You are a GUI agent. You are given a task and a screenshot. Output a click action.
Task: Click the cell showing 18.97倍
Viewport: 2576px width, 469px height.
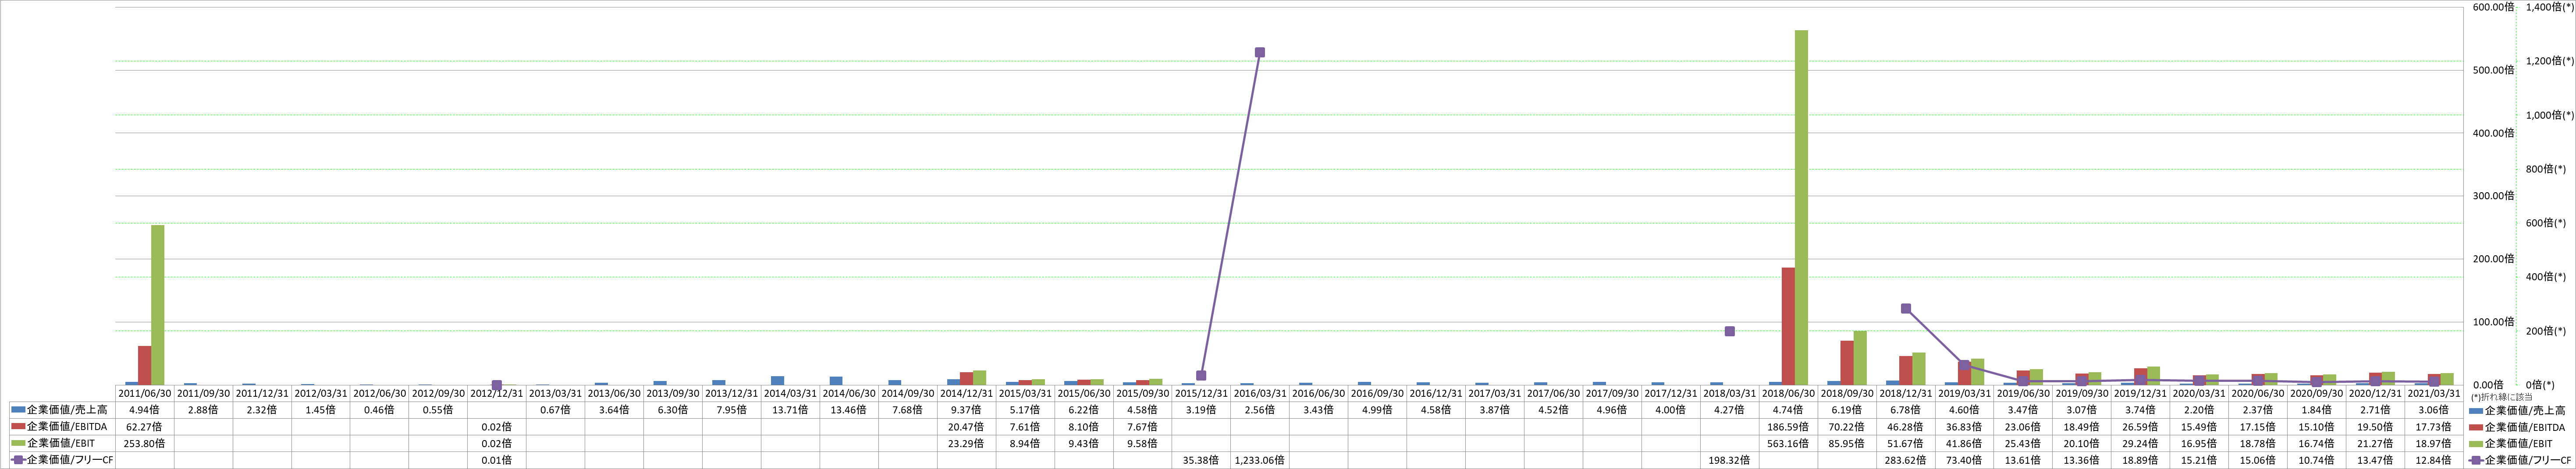pyautogui.click(x=2434, y=443)
